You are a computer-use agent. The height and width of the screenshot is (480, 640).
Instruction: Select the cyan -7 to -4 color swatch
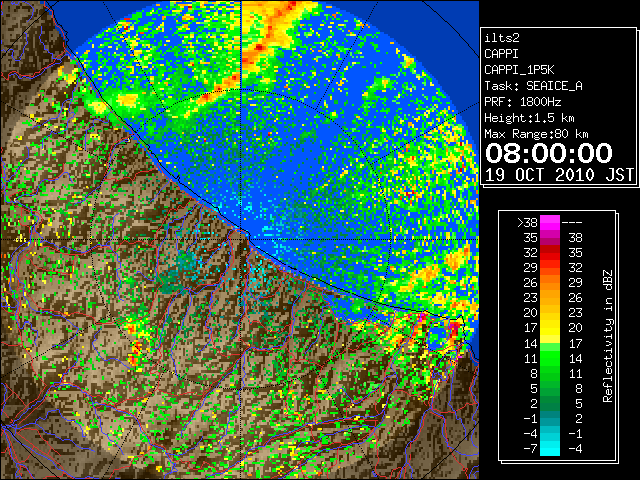(x=550, y=449)
